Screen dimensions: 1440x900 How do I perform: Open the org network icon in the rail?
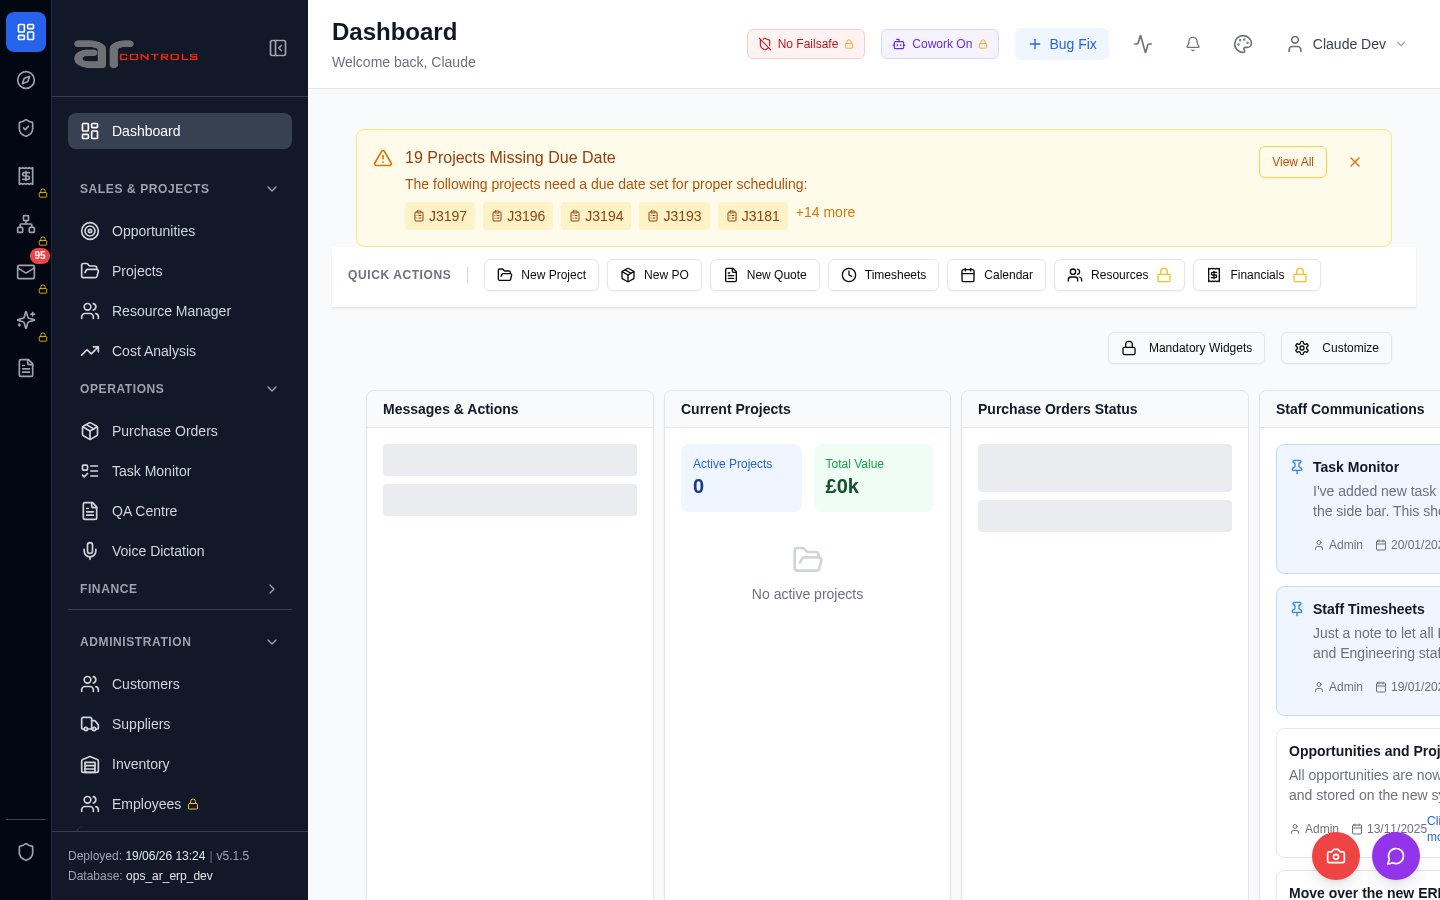point(26,224)
